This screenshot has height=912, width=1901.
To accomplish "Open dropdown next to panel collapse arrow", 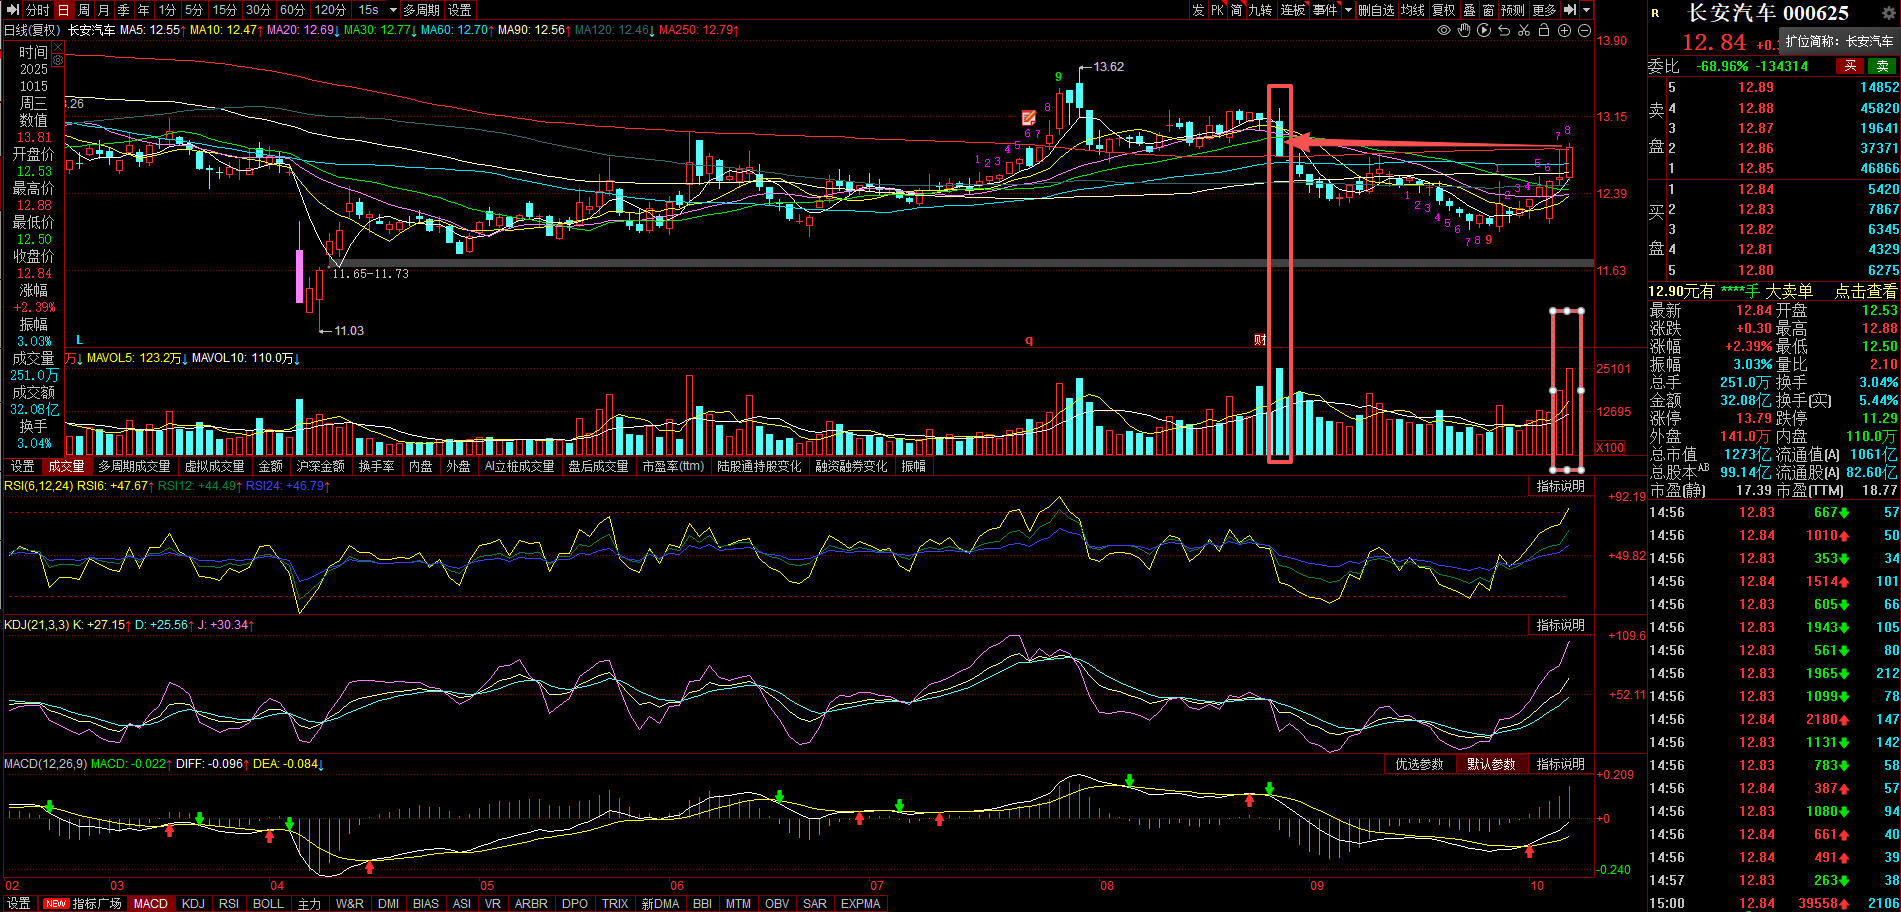I will point(1586,10).
